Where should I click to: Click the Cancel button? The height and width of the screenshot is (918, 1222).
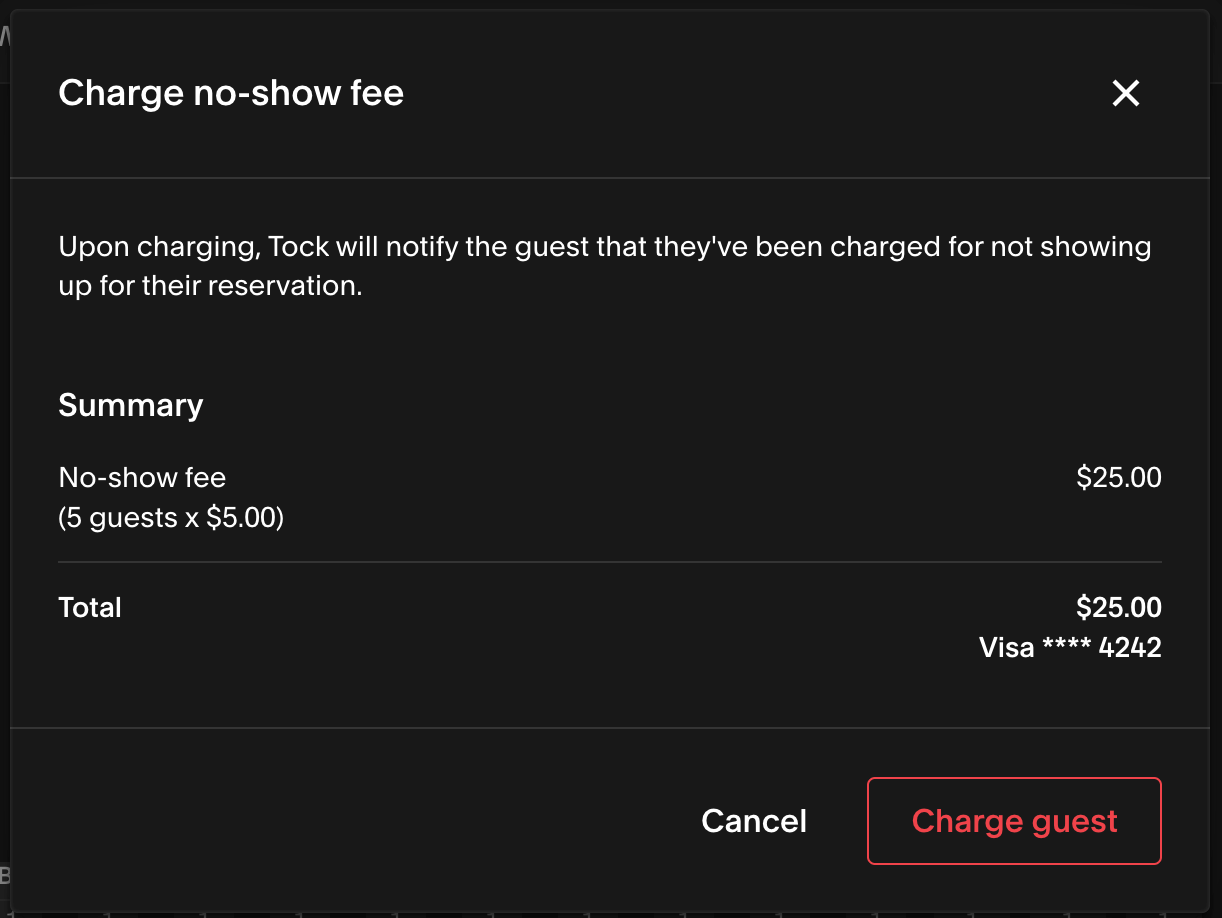(x=754, y=821)
